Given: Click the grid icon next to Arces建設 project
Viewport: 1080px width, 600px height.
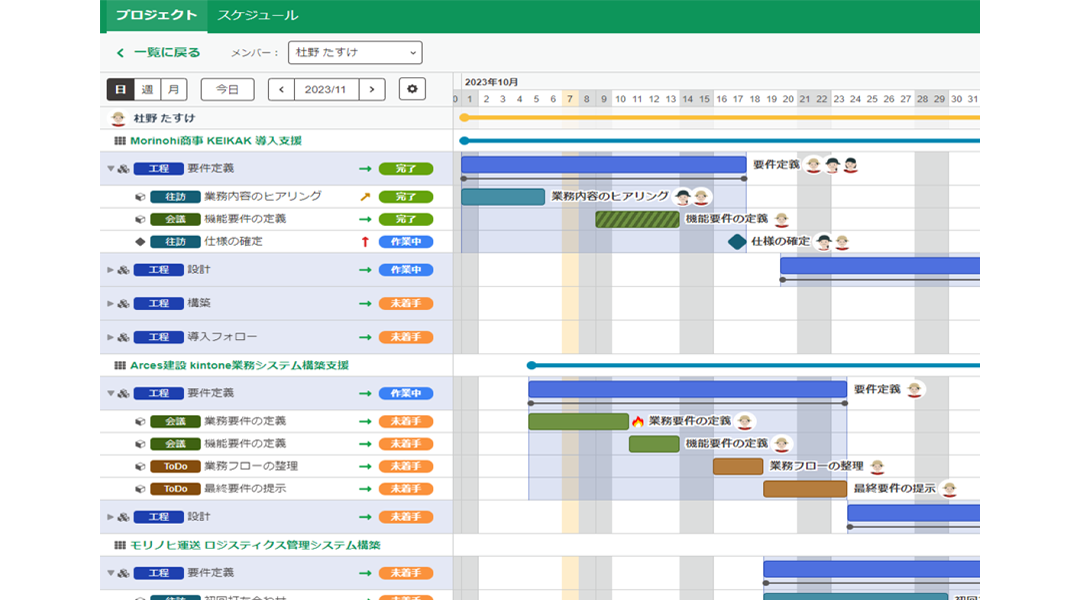Looking at the screenshot, I should [x=119, y=365].
